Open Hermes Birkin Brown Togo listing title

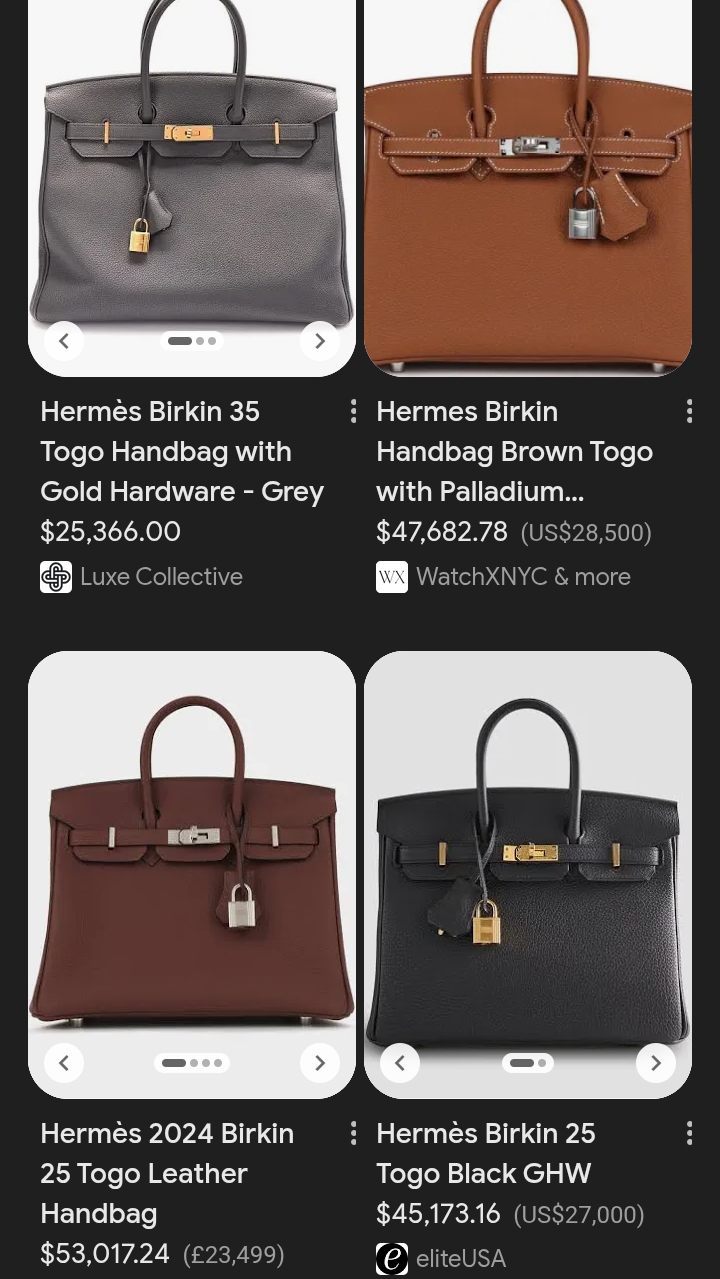[x=514, y=451]
